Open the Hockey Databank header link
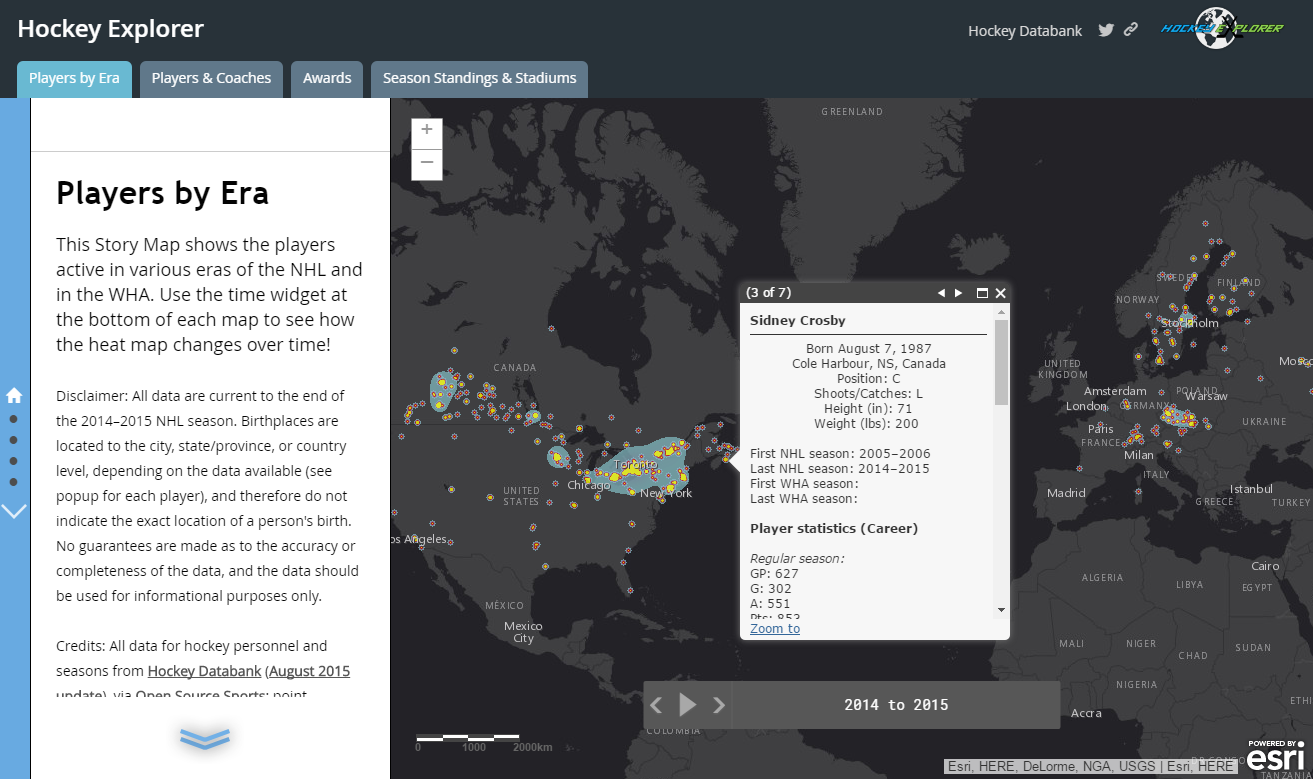The width and height of the screenshot is (1313, 779). [x=1025, y=31]
